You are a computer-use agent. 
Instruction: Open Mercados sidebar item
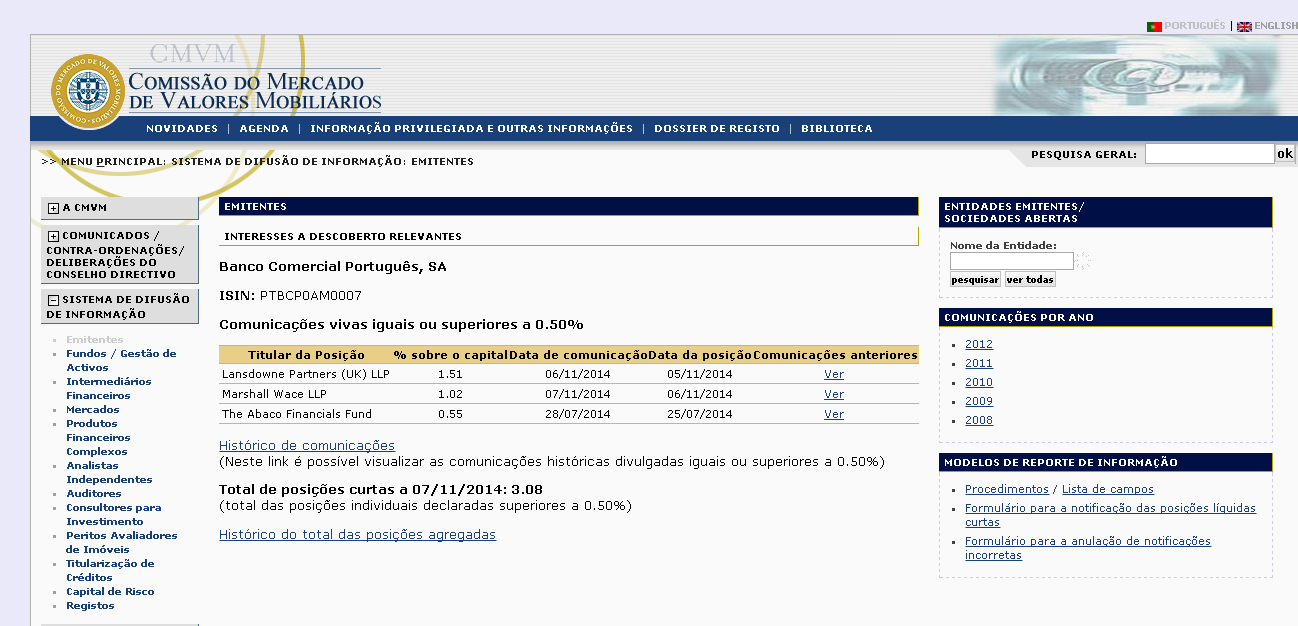pyautogui.click(x=92, y=409)
